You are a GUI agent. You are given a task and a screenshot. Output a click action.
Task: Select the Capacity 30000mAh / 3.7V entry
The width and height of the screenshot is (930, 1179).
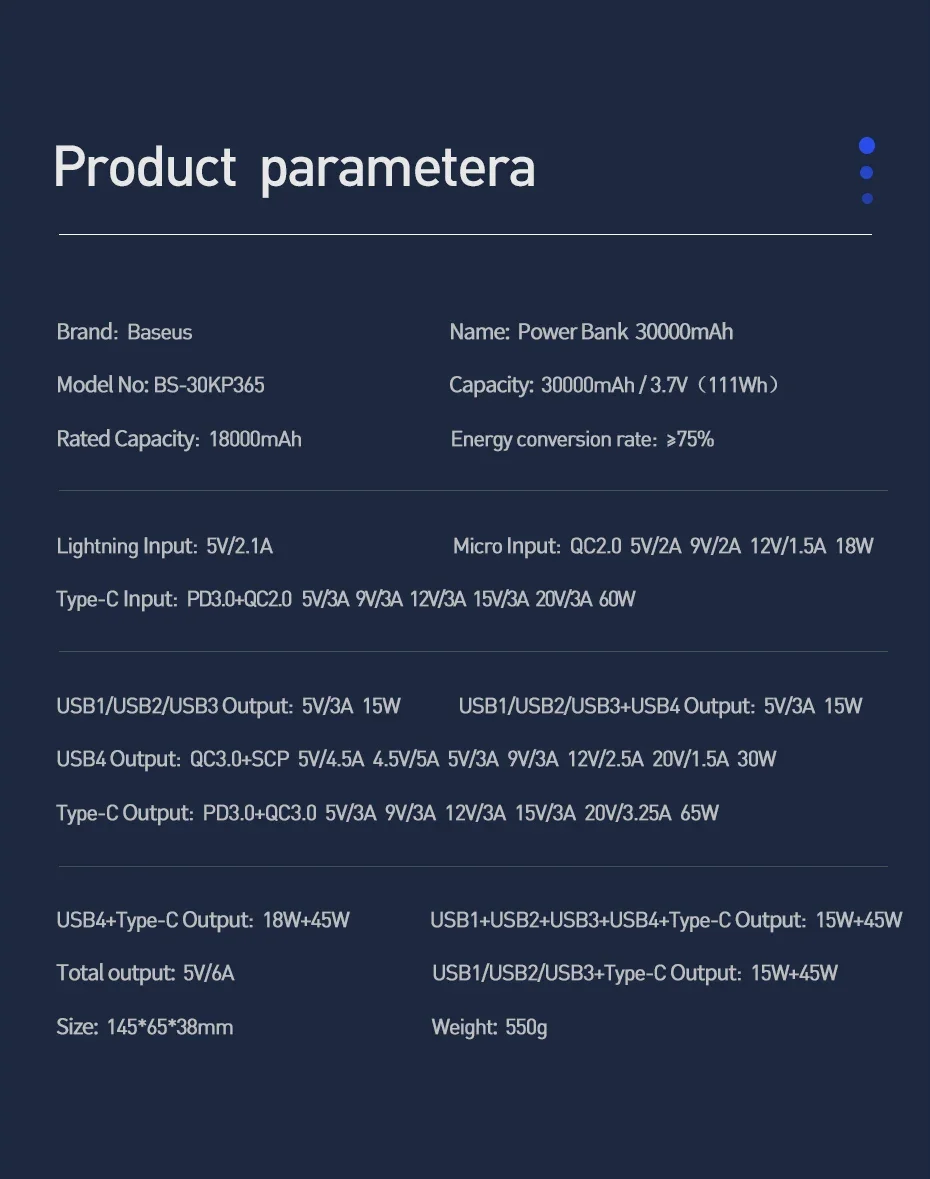point(613,385)
